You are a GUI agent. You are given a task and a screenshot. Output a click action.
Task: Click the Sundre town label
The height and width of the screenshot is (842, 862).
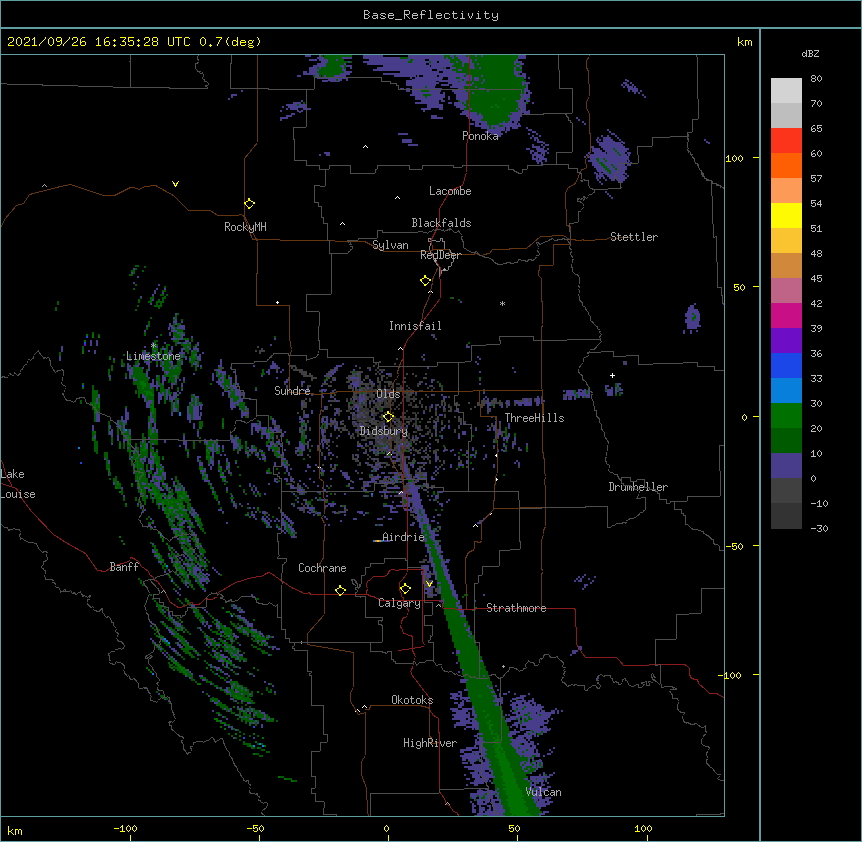click(292, 391)
